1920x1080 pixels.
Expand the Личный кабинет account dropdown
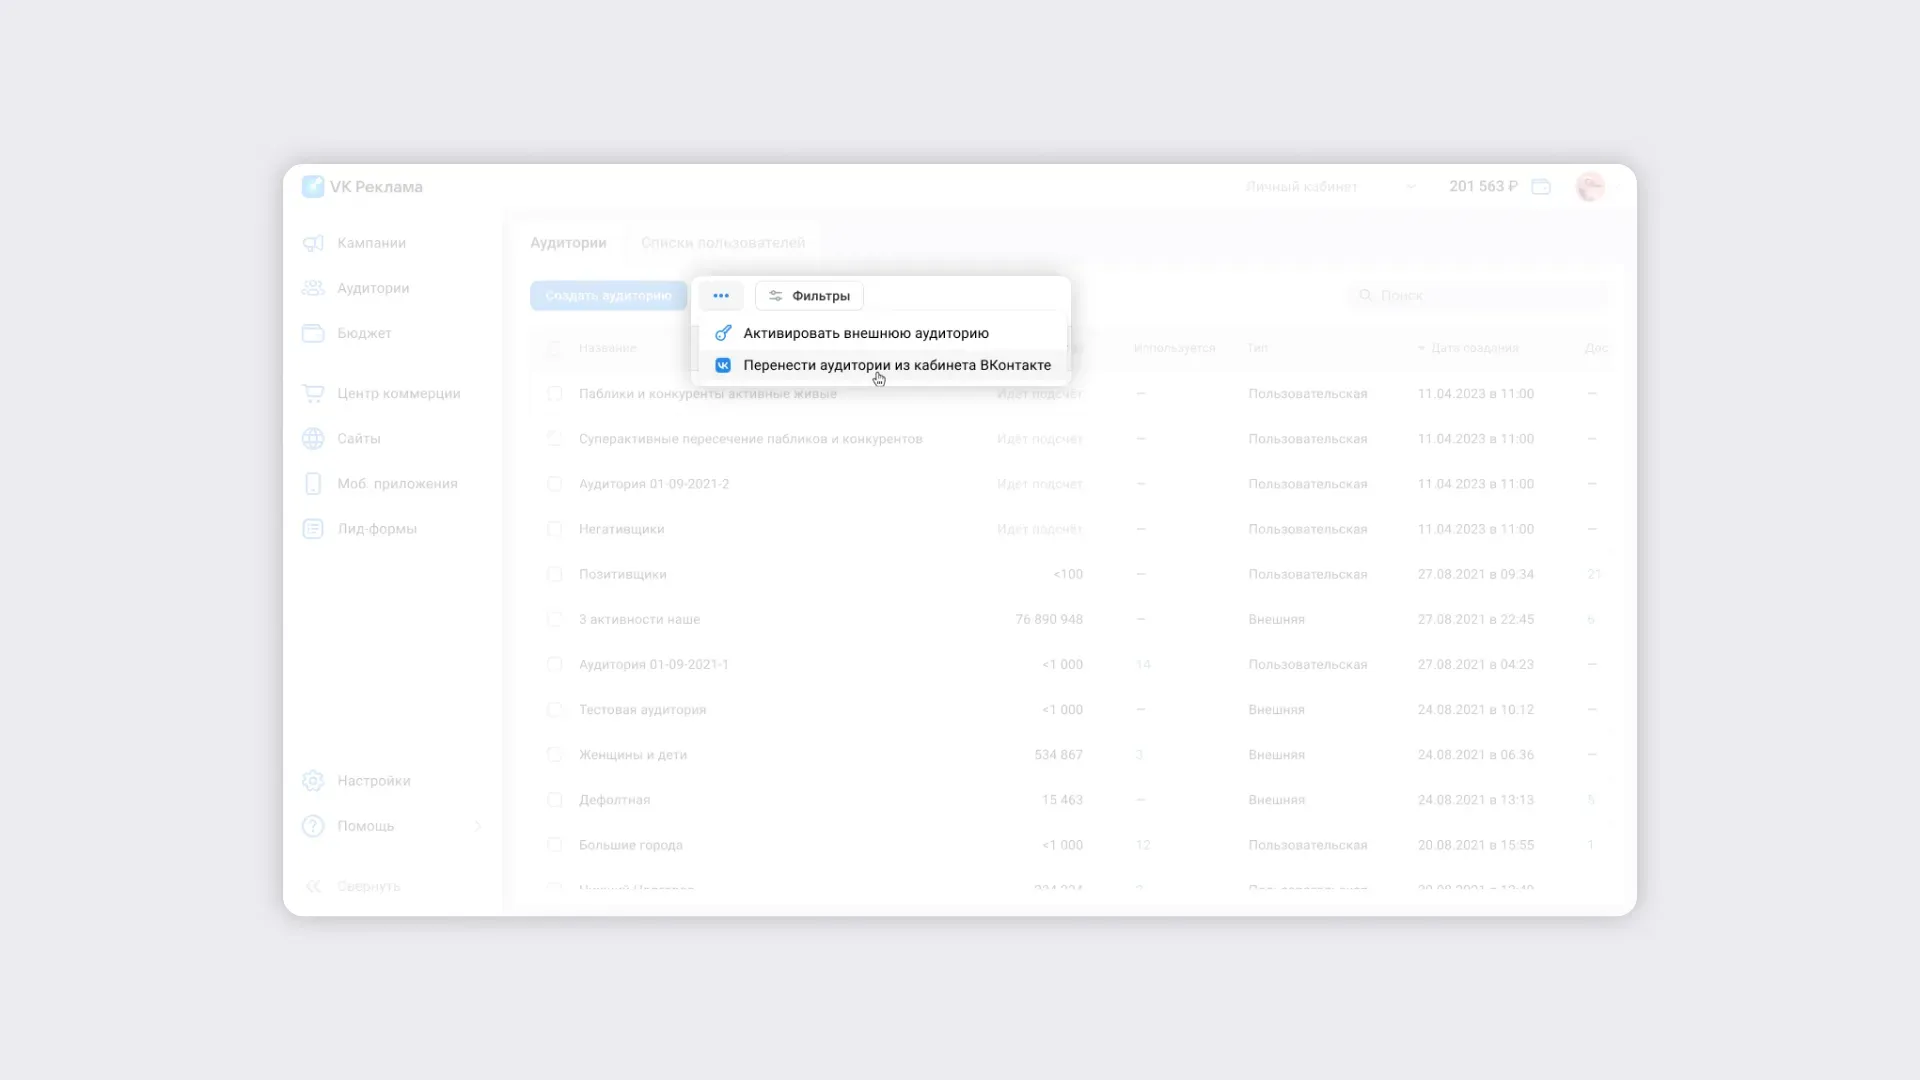tap(1410, 187)
